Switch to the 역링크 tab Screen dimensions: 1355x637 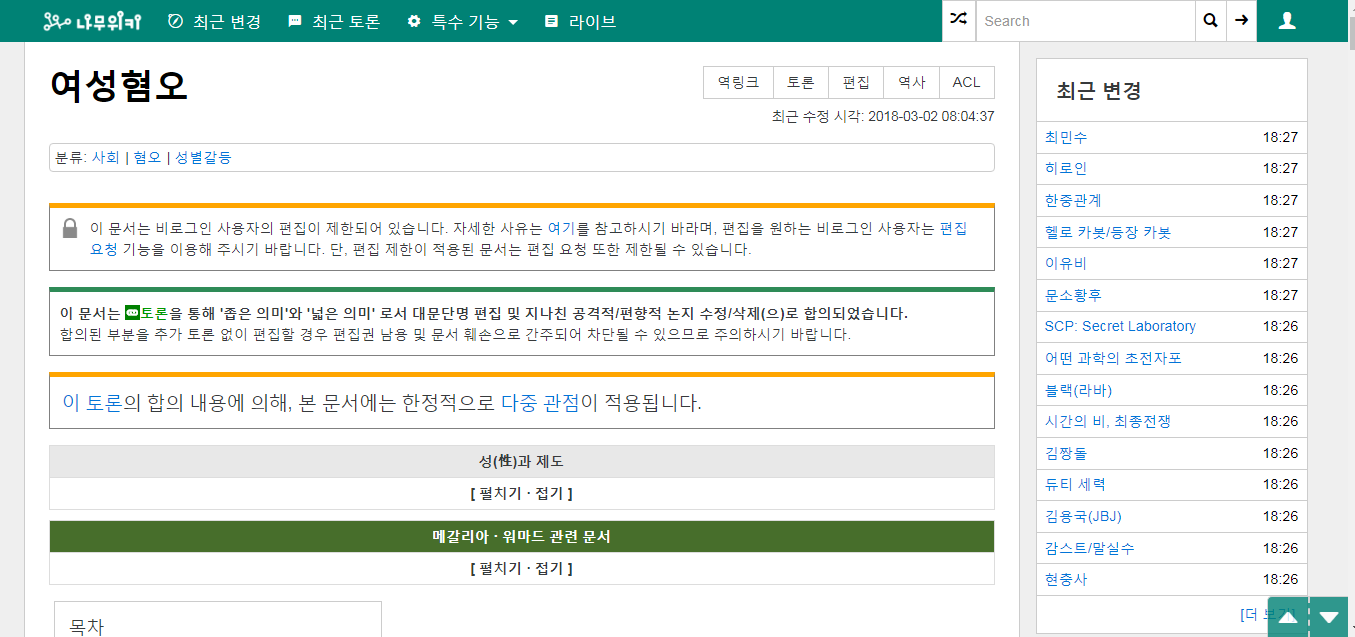click(x=738, y=83)
